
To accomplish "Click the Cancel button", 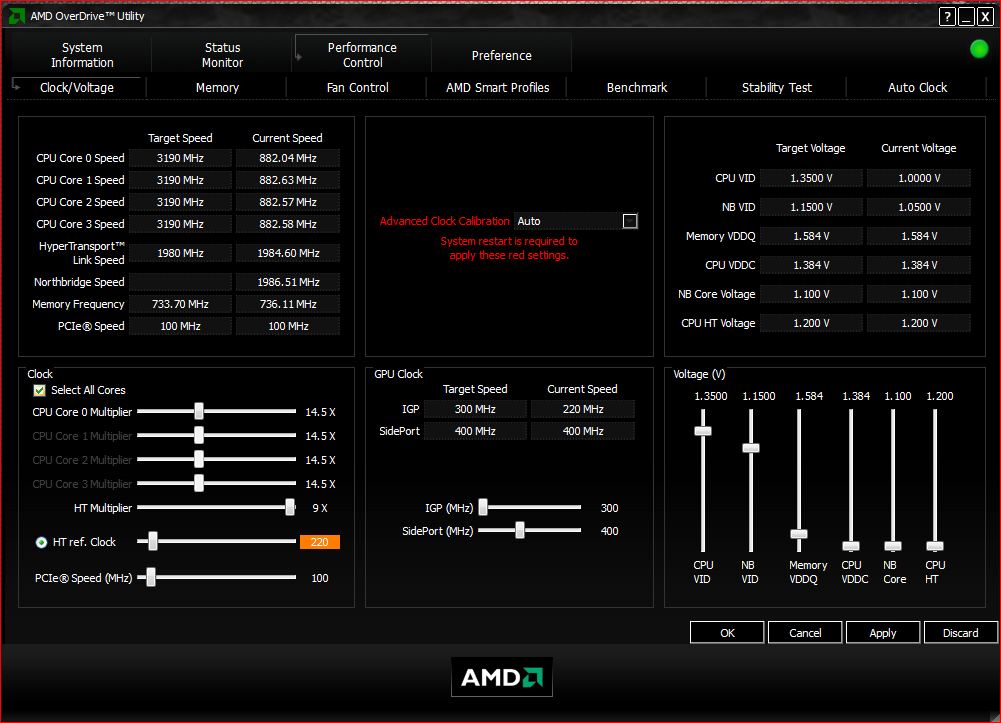I will (805, 633).
